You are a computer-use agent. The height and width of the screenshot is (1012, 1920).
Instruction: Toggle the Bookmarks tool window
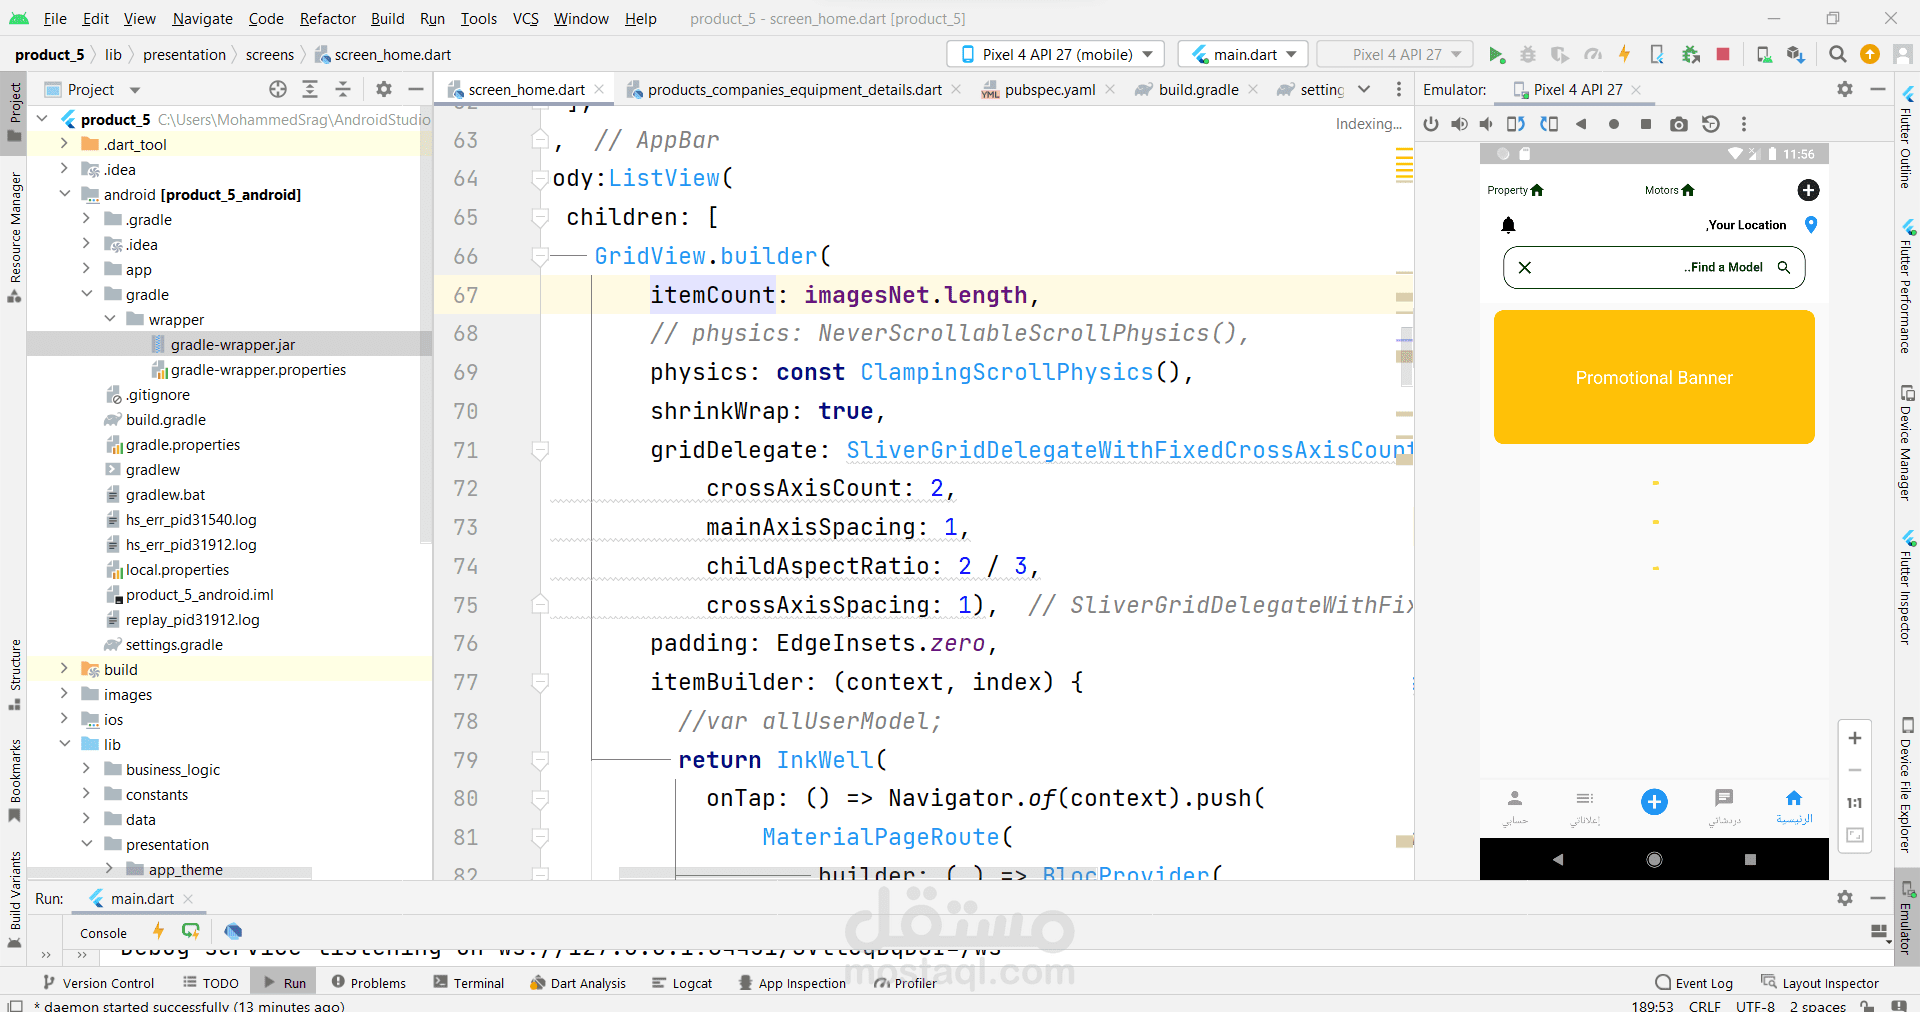point(14,780)
